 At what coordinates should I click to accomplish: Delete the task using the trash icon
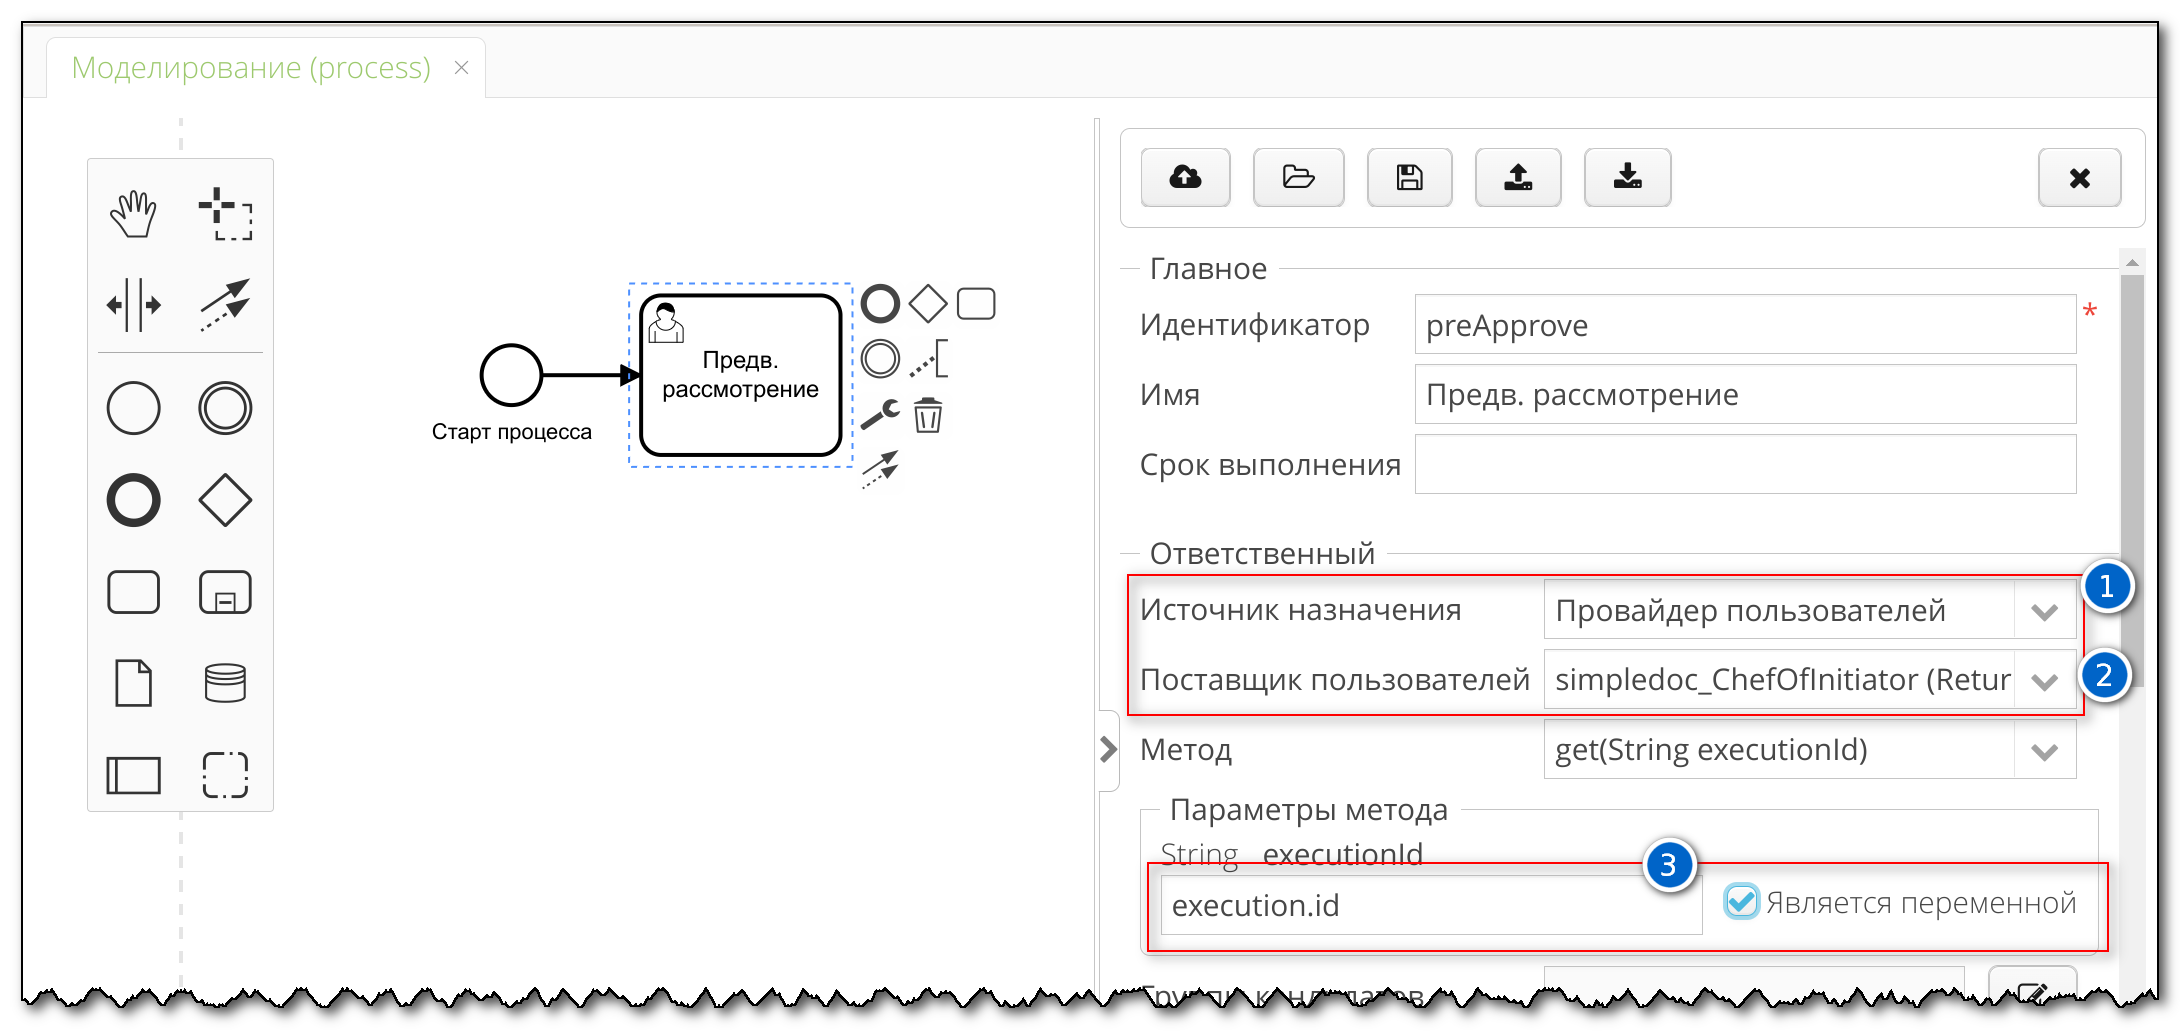click(925, 416)
